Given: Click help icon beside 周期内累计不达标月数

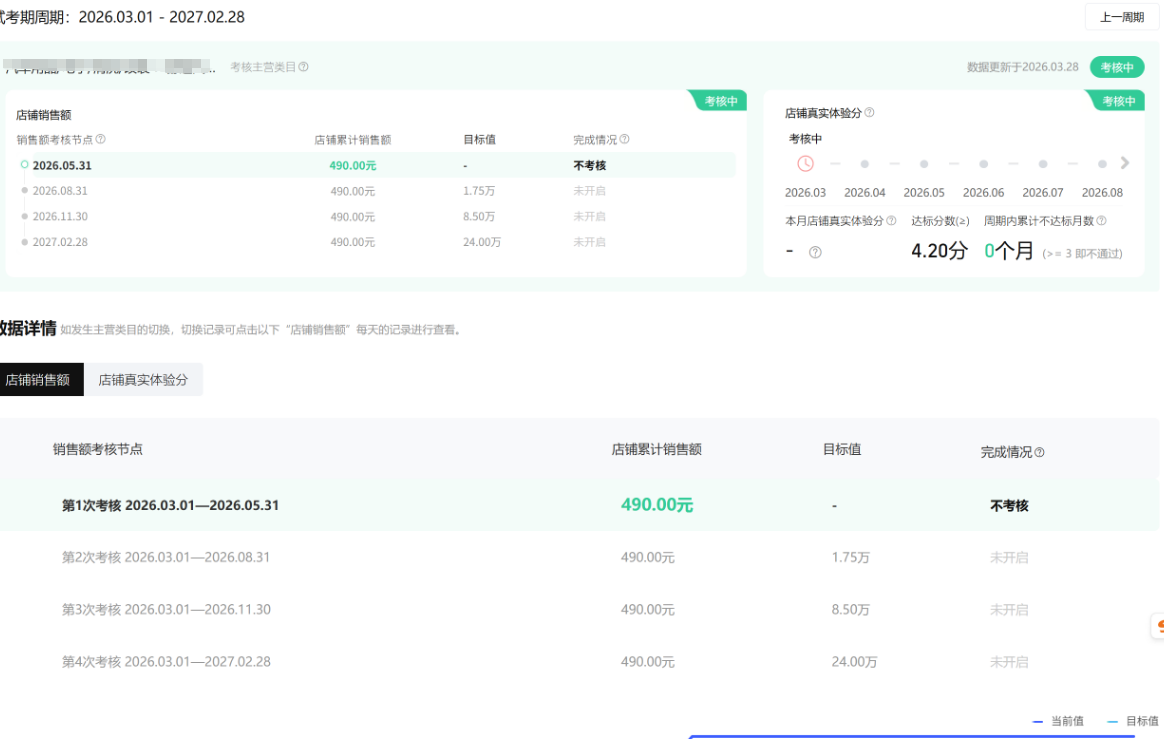Looking at the screenshot, I should pos(1102,221).
